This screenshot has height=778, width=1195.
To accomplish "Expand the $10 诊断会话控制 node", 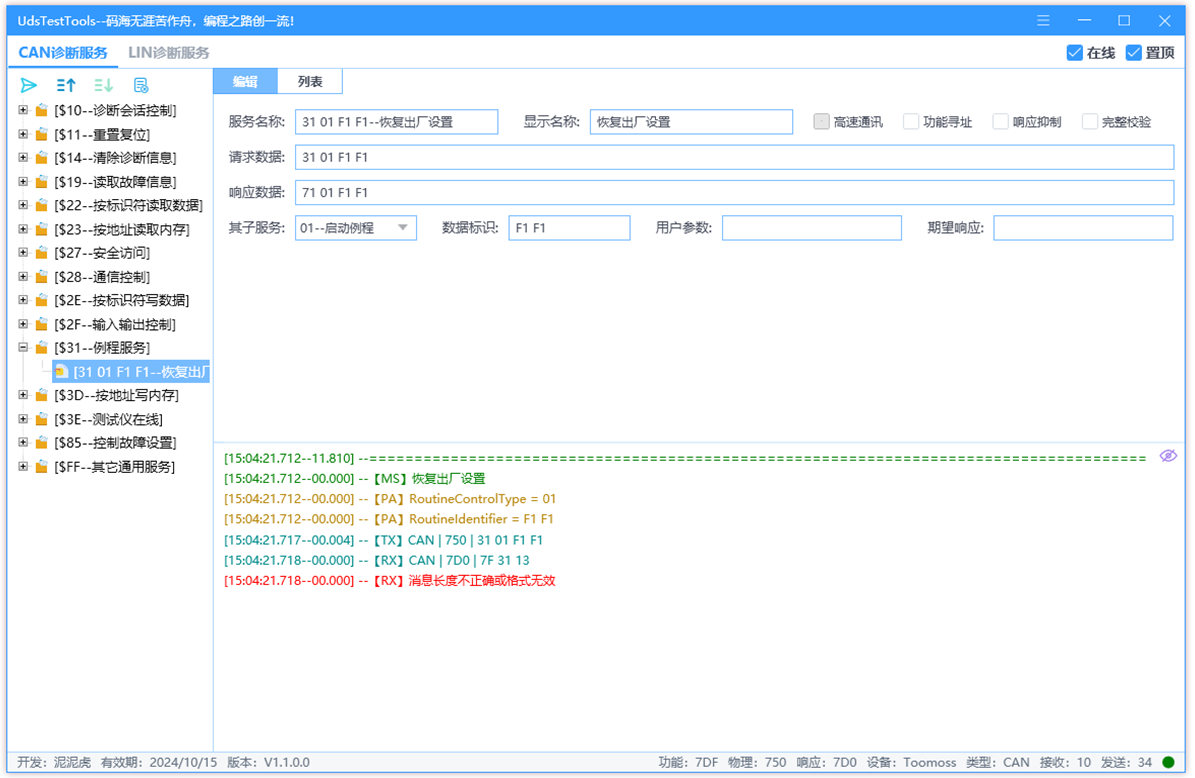I will (23, 110).
